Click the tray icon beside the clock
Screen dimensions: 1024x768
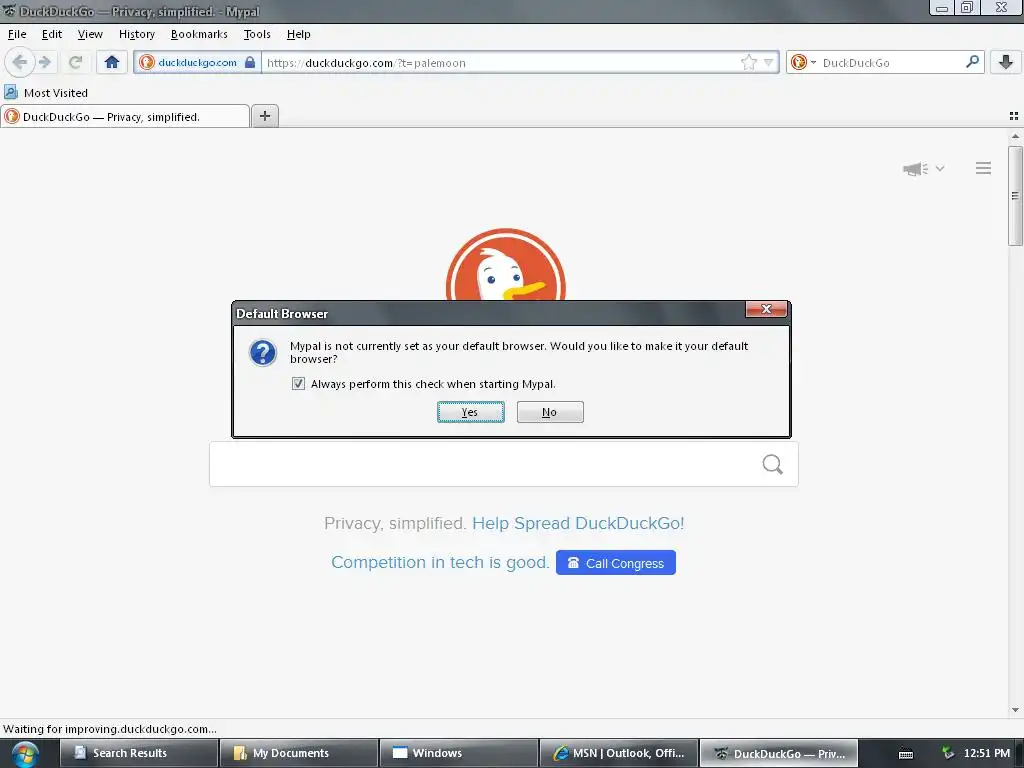(x=948, y=753)
